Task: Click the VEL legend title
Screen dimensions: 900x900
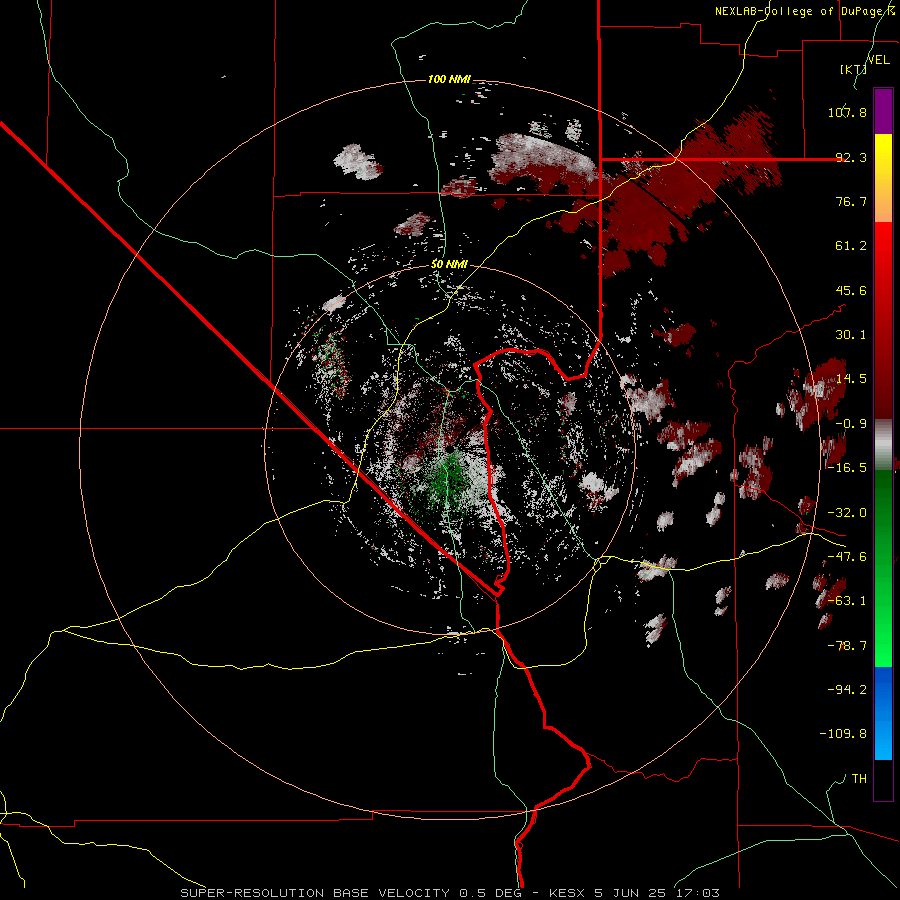Action: click(x=878, y=60)
